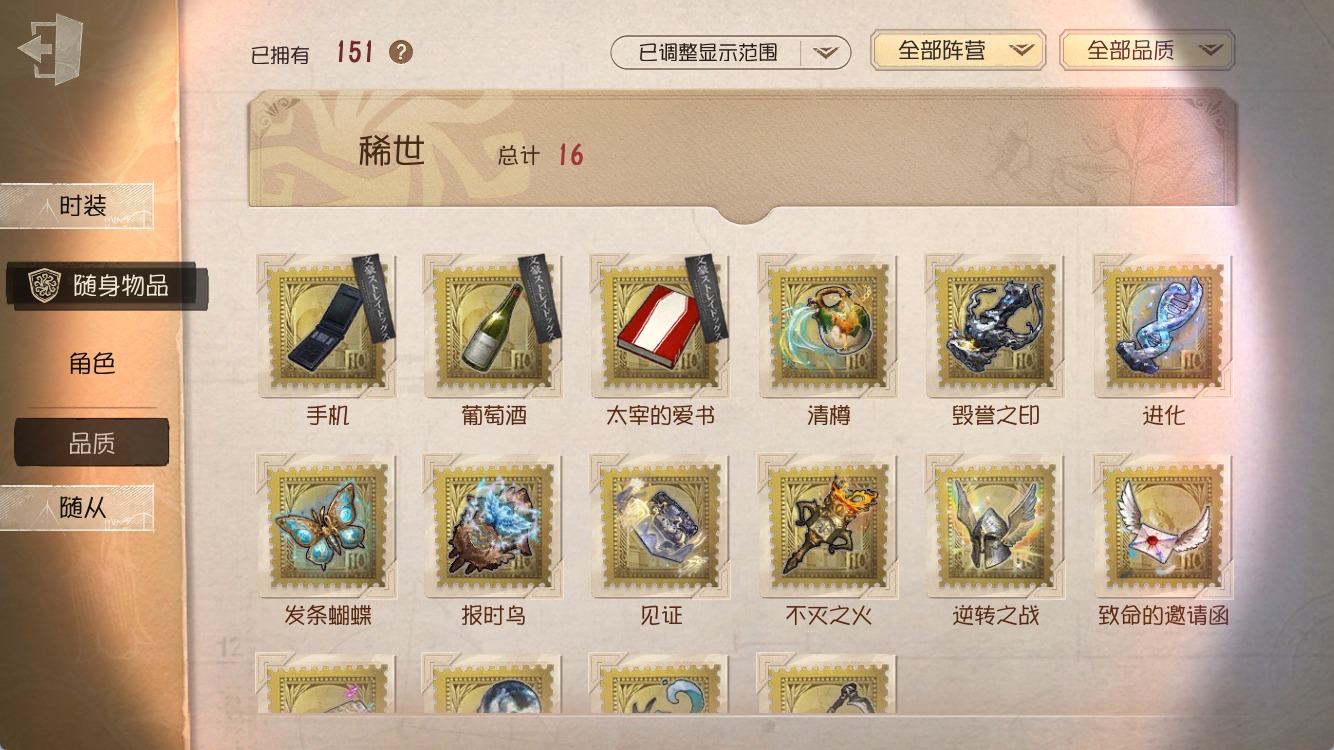Select the 毁誉之印 accessory thumbnail
This screenshot has height=750, width=1334.
995,326
